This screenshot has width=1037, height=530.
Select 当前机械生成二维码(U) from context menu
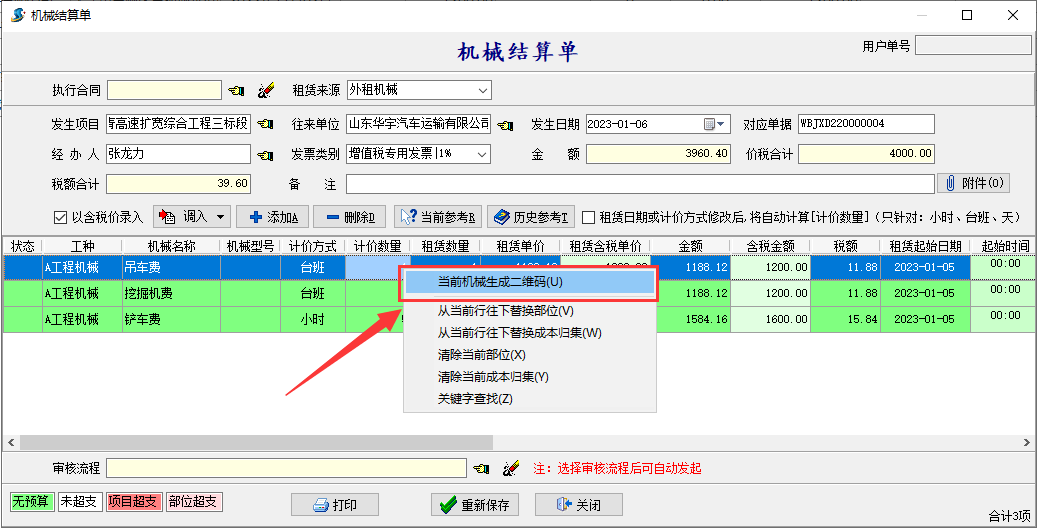[x=528, y=283]
